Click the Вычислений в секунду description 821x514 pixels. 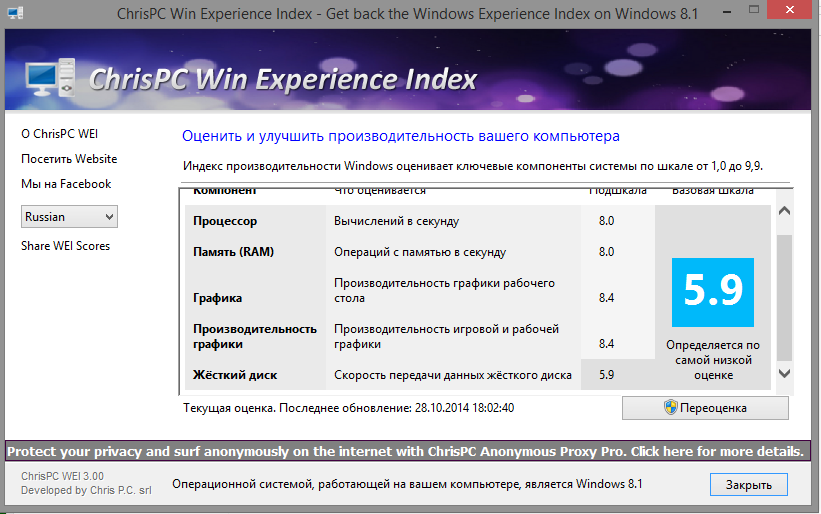pyautogui.click(x=396, y=221)
